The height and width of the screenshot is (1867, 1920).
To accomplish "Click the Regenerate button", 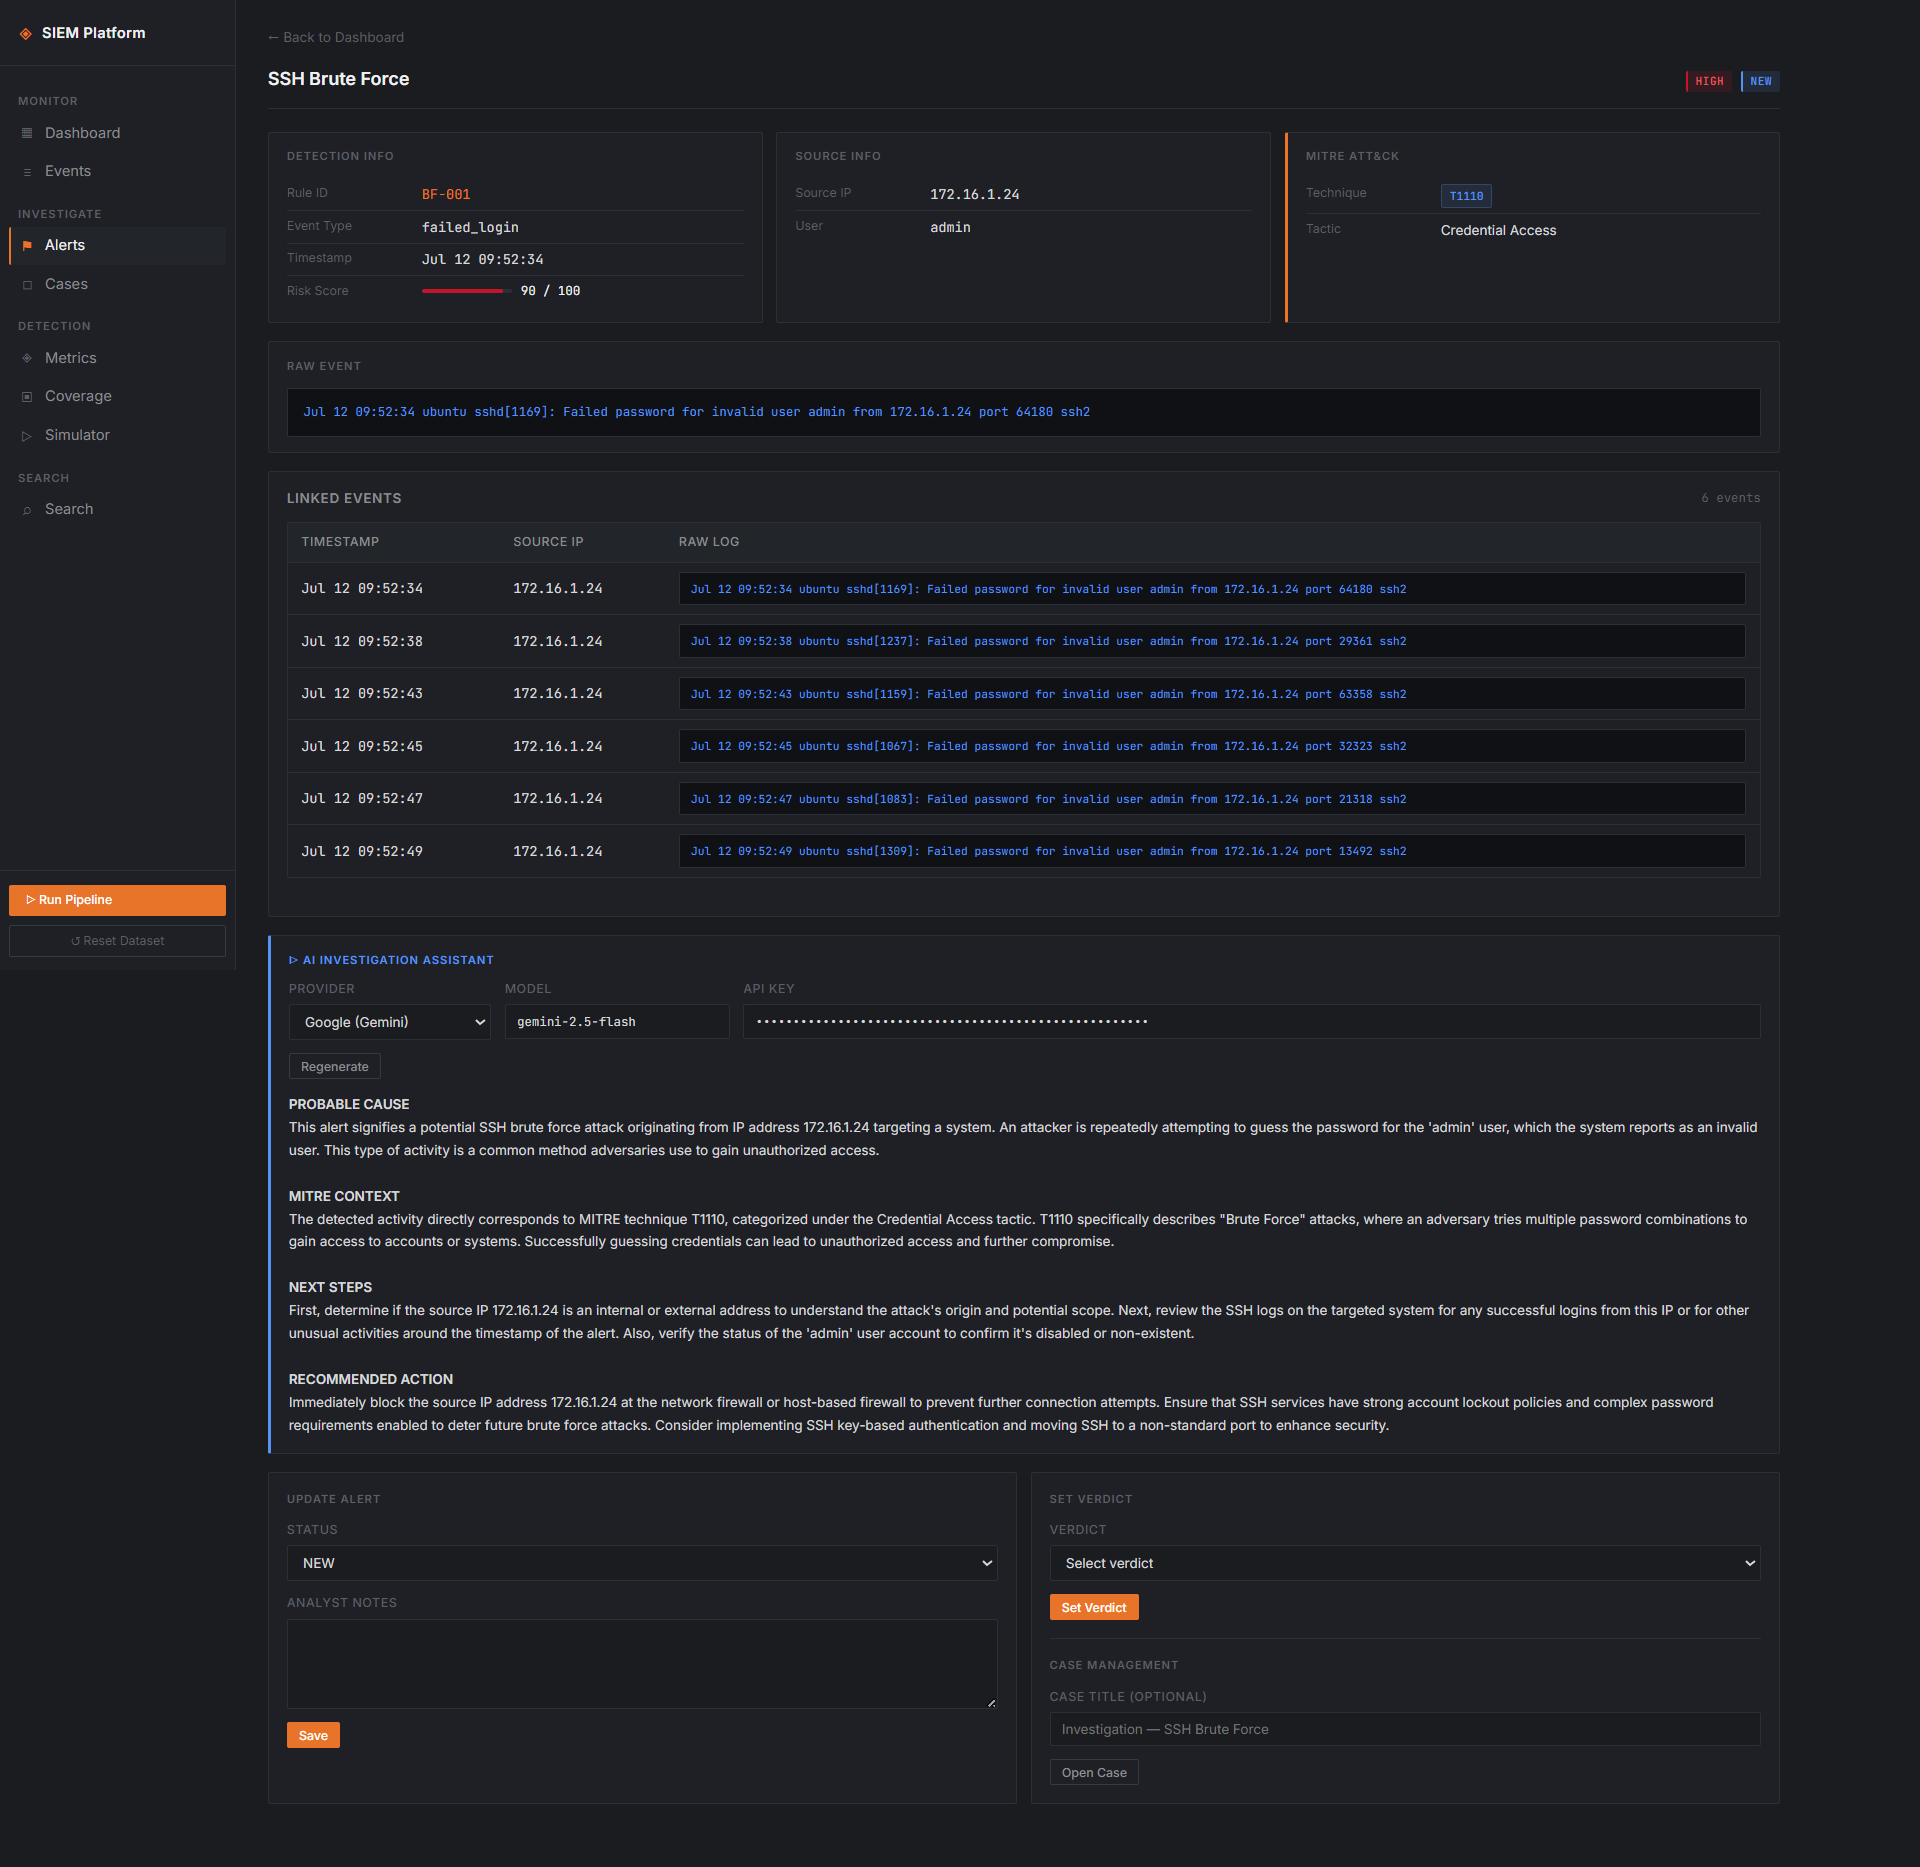I will click(335, 1067).
